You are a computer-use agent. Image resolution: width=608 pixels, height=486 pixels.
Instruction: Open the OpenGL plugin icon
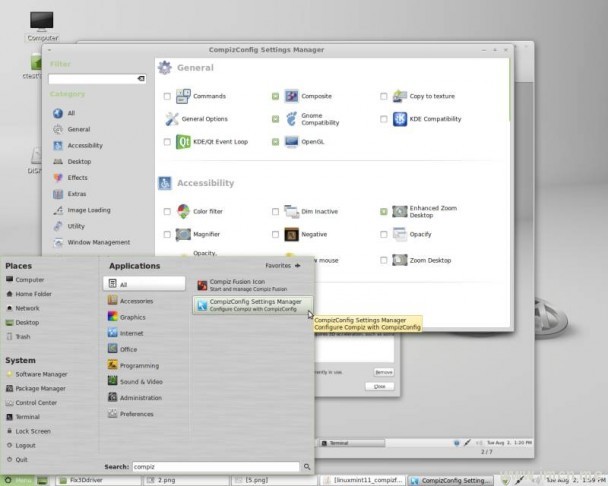[x=292, y=142]
